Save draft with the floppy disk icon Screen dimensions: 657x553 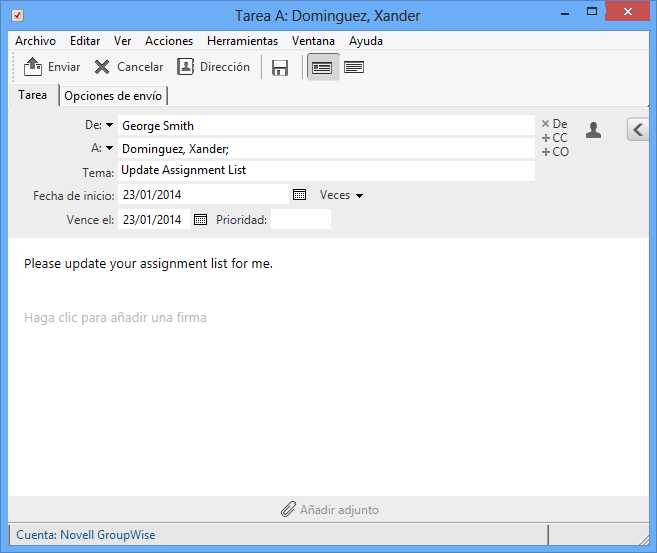pyautogui.click(x=280, y=67)
